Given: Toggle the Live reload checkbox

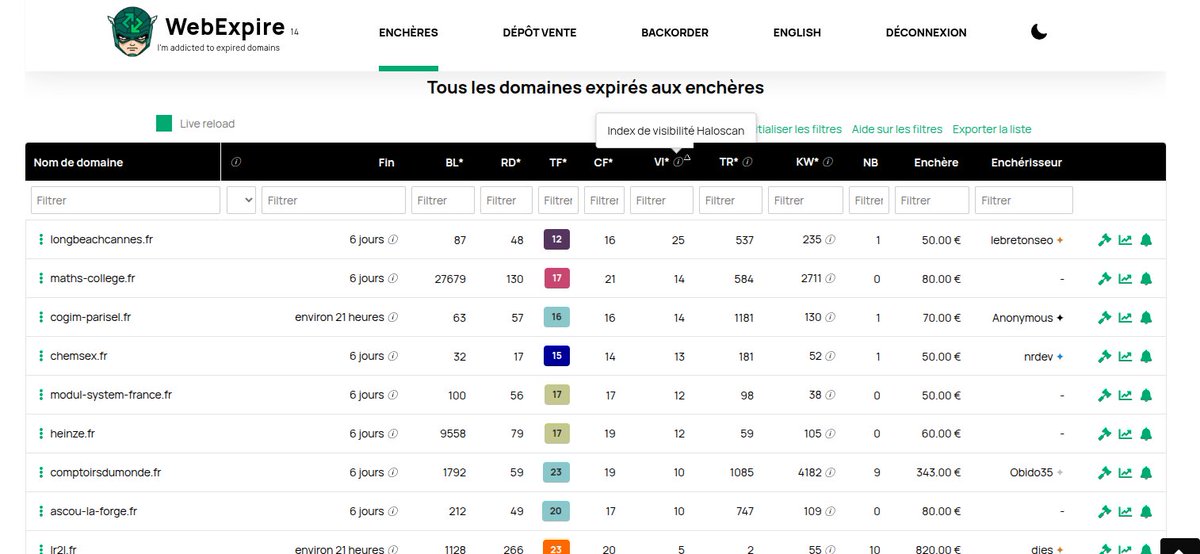Looking at the screenshot, I should pyautogui.click(x=164, y=124).
